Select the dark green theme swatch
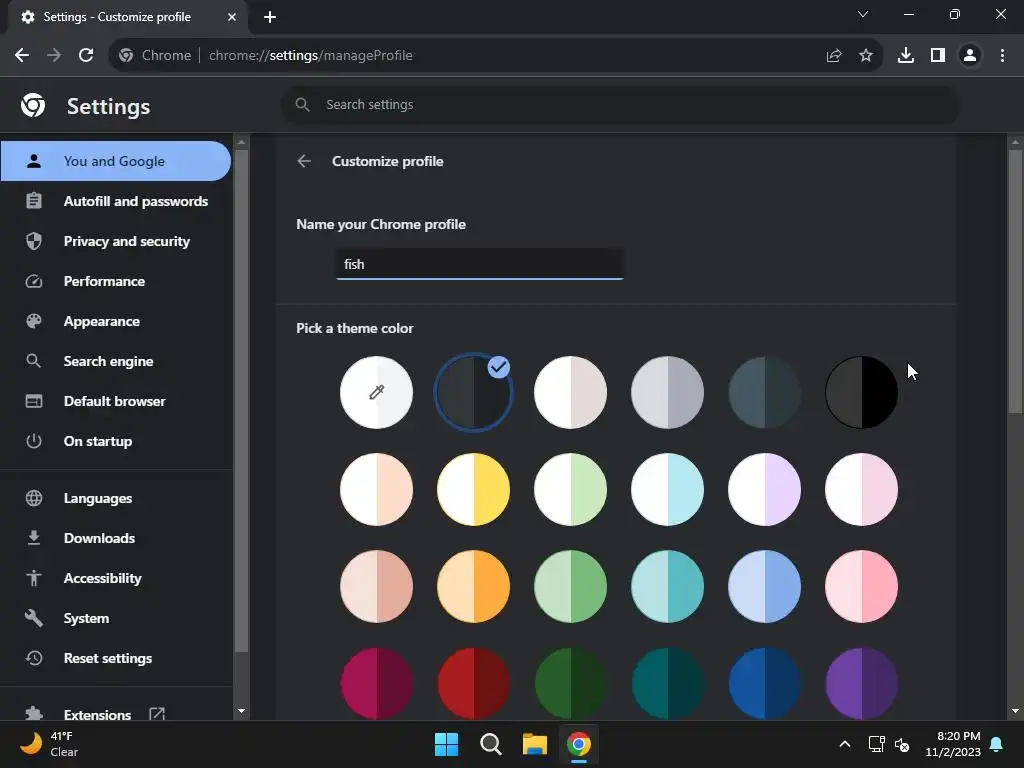Image resolution: width=1024 pixels, height=768 pixels. (x=570, y=684)
